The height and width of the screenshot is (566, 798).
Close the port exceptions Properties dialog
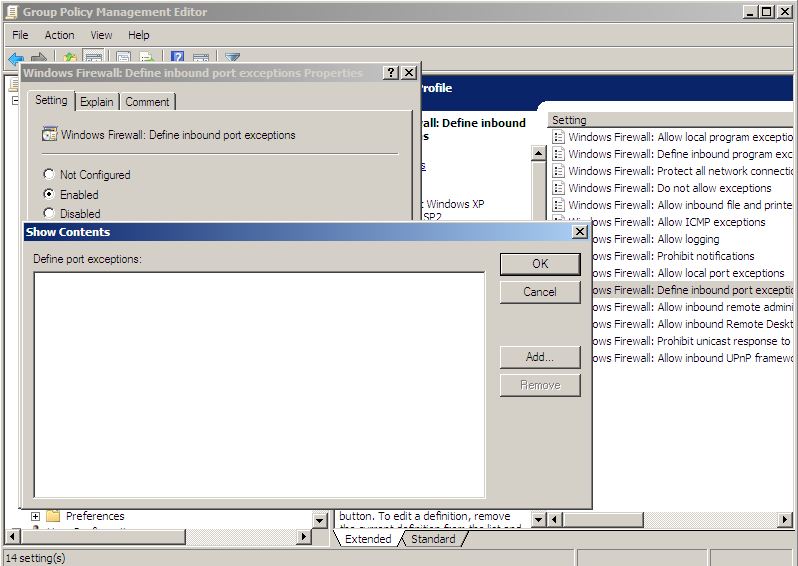click(x=409, y=73)
